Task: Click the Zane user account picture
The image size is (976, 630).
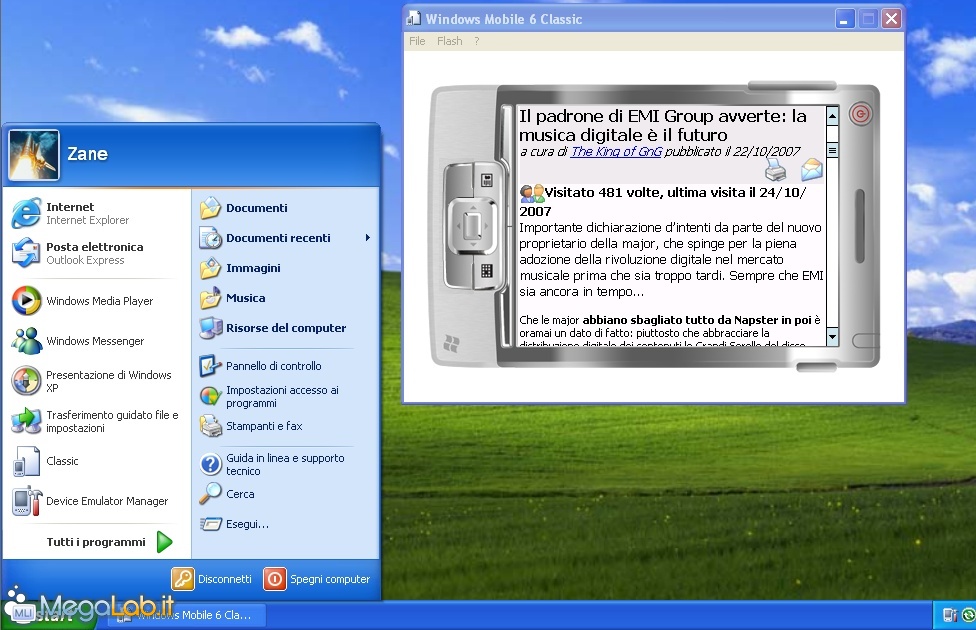Action: click(x=34, y=154)
